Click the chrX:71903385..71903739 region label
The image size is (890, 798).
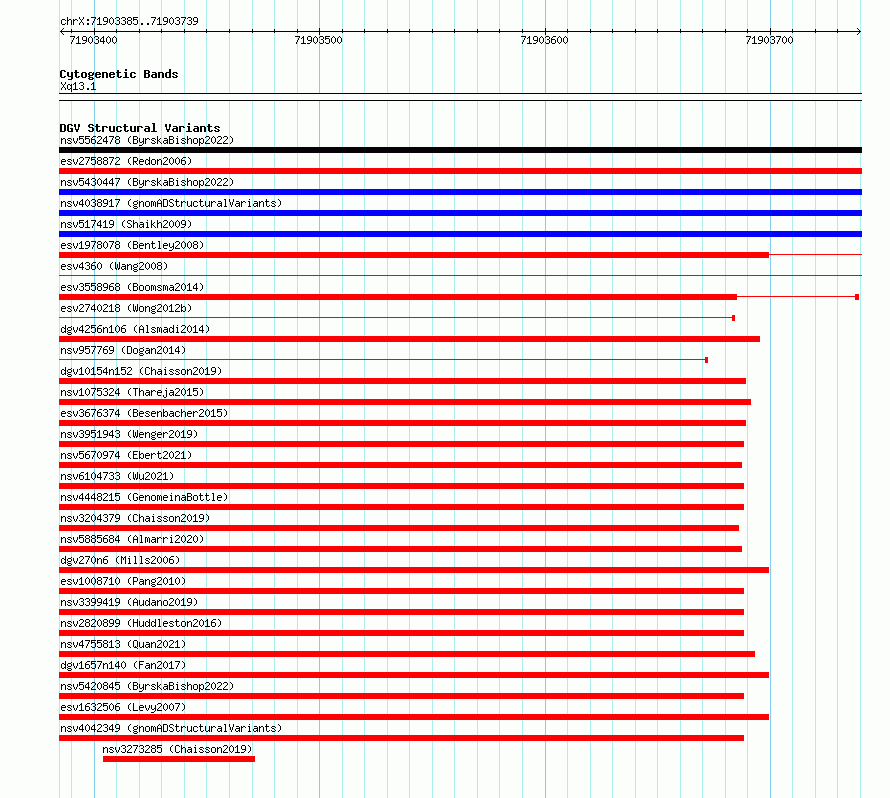point(129,22)
